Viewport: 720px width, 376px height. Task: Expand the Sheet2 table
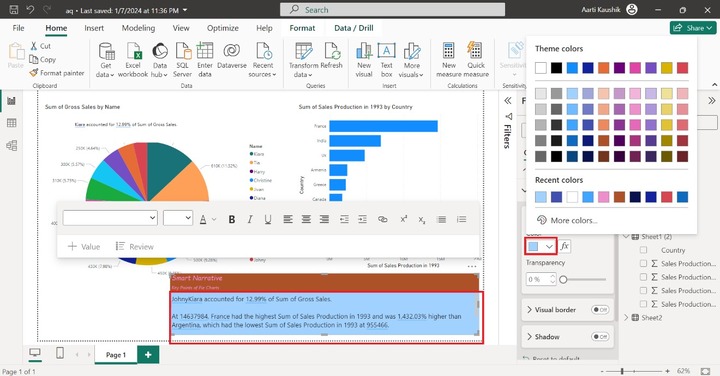tap(626, 318)
